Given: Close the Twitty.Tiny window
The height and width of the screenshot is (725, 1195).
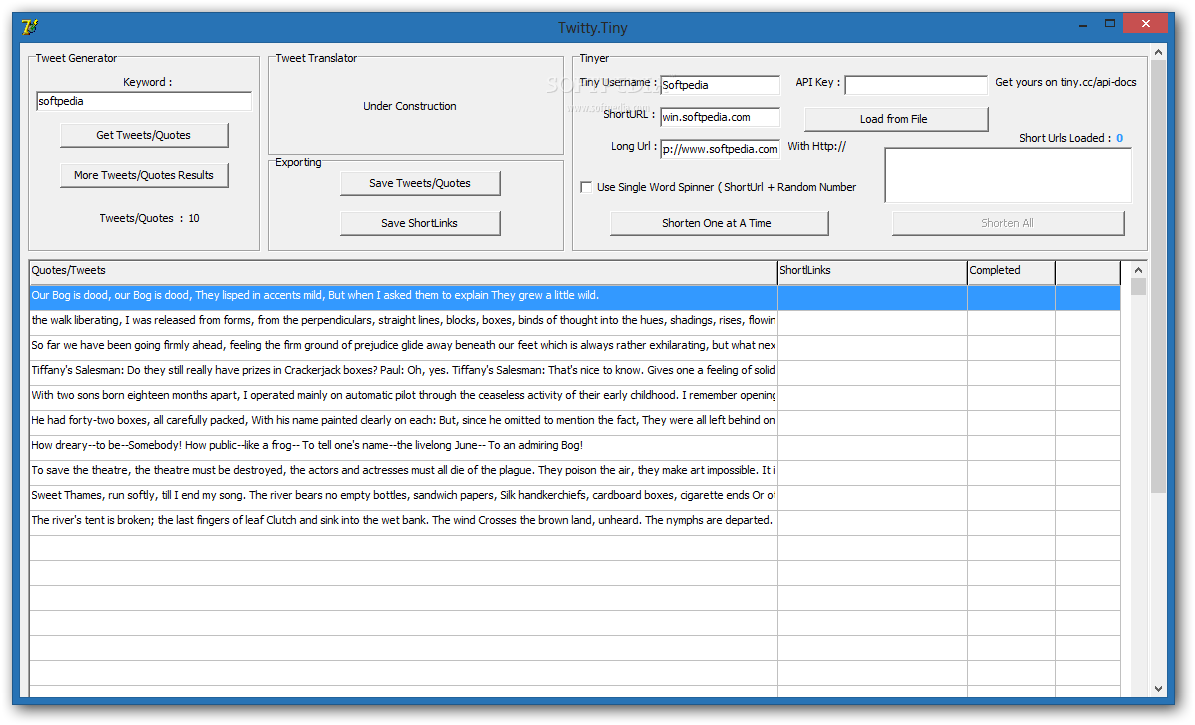Looking at the screenshot, I should (1145, 24).
